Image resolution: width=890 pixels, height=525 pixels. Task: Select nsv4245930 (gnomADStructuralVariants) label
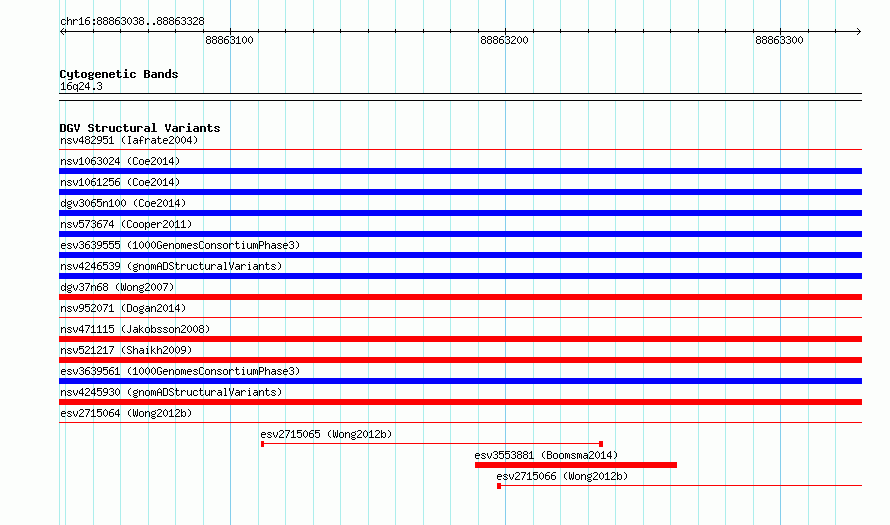(171, 392)
